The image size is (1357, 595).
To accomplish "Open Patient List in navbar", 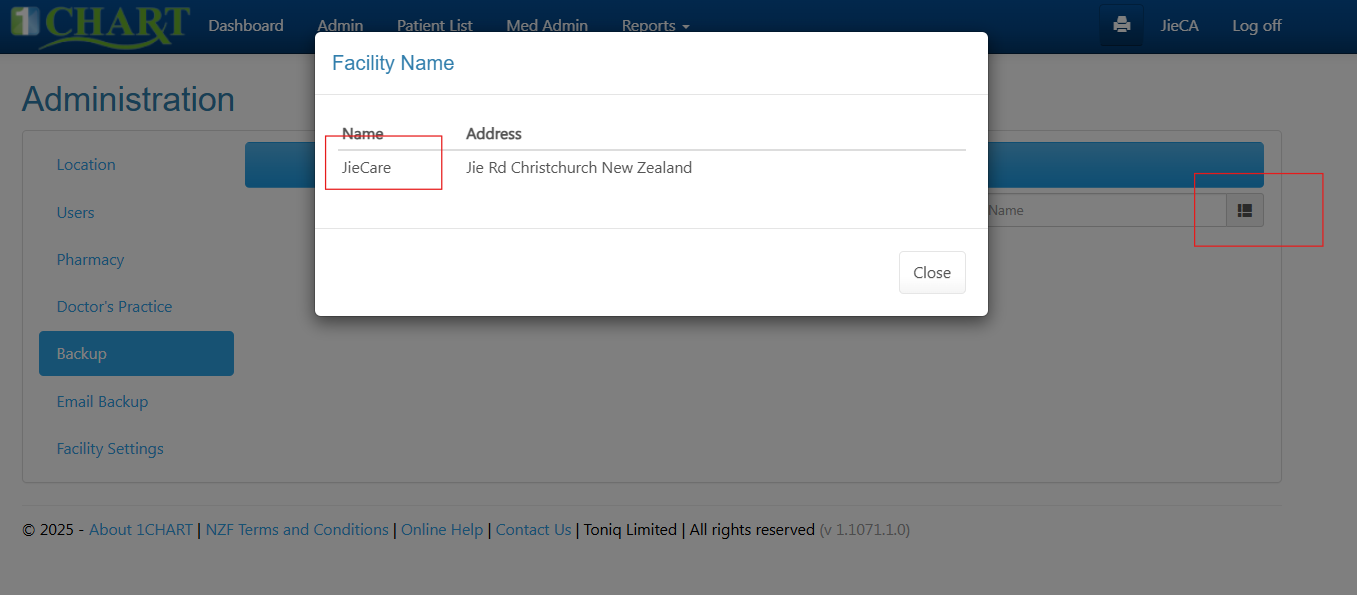I will click(x=435, y=26).
